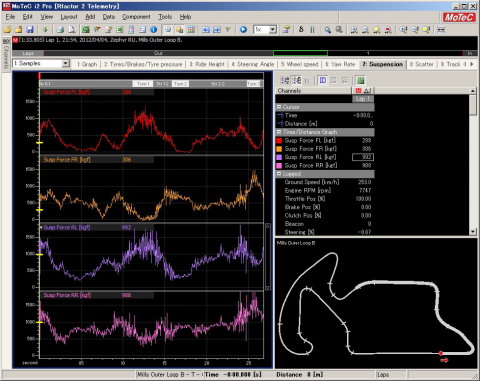Click the blue info circle icon

point(154,30)
